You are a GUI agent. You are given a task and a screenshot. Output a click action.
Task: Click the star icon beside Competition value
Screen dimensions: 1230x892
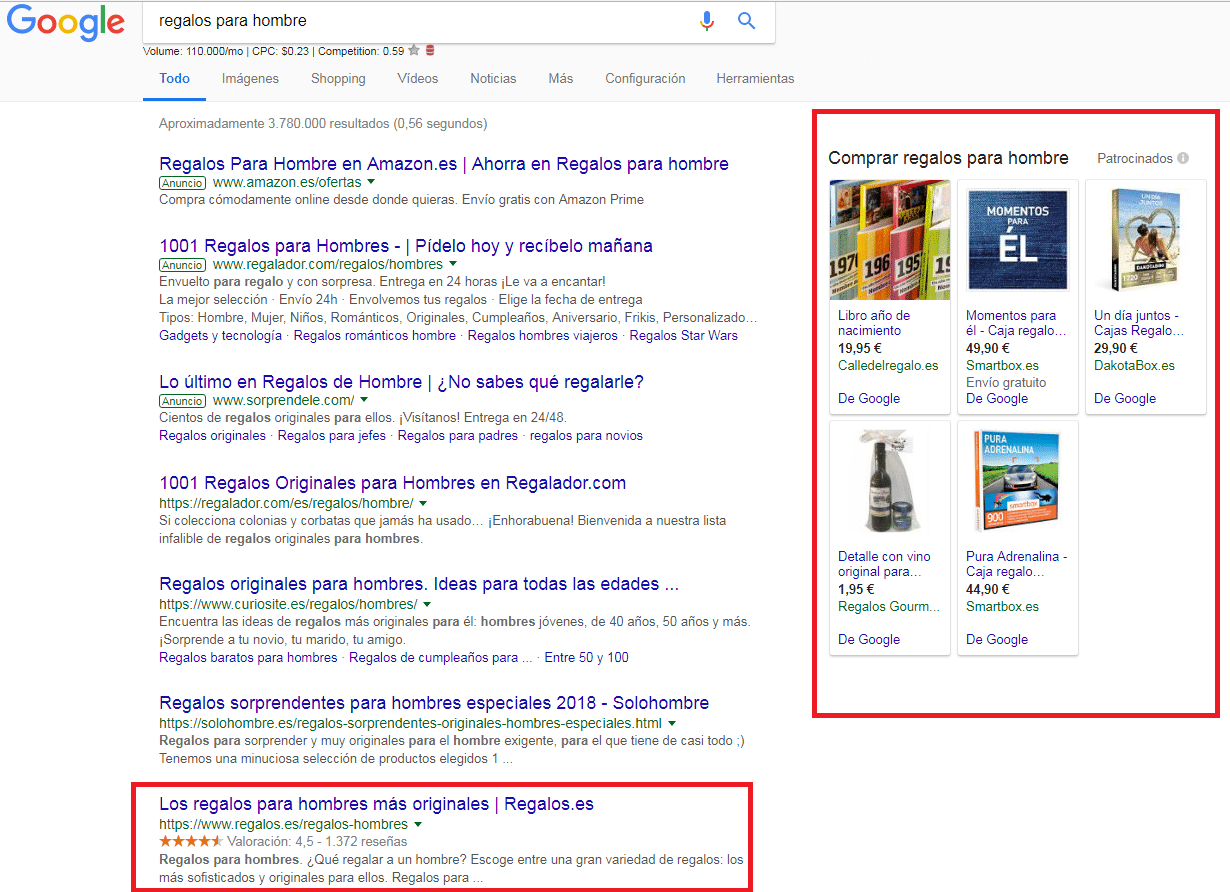(x=414, y=51)
